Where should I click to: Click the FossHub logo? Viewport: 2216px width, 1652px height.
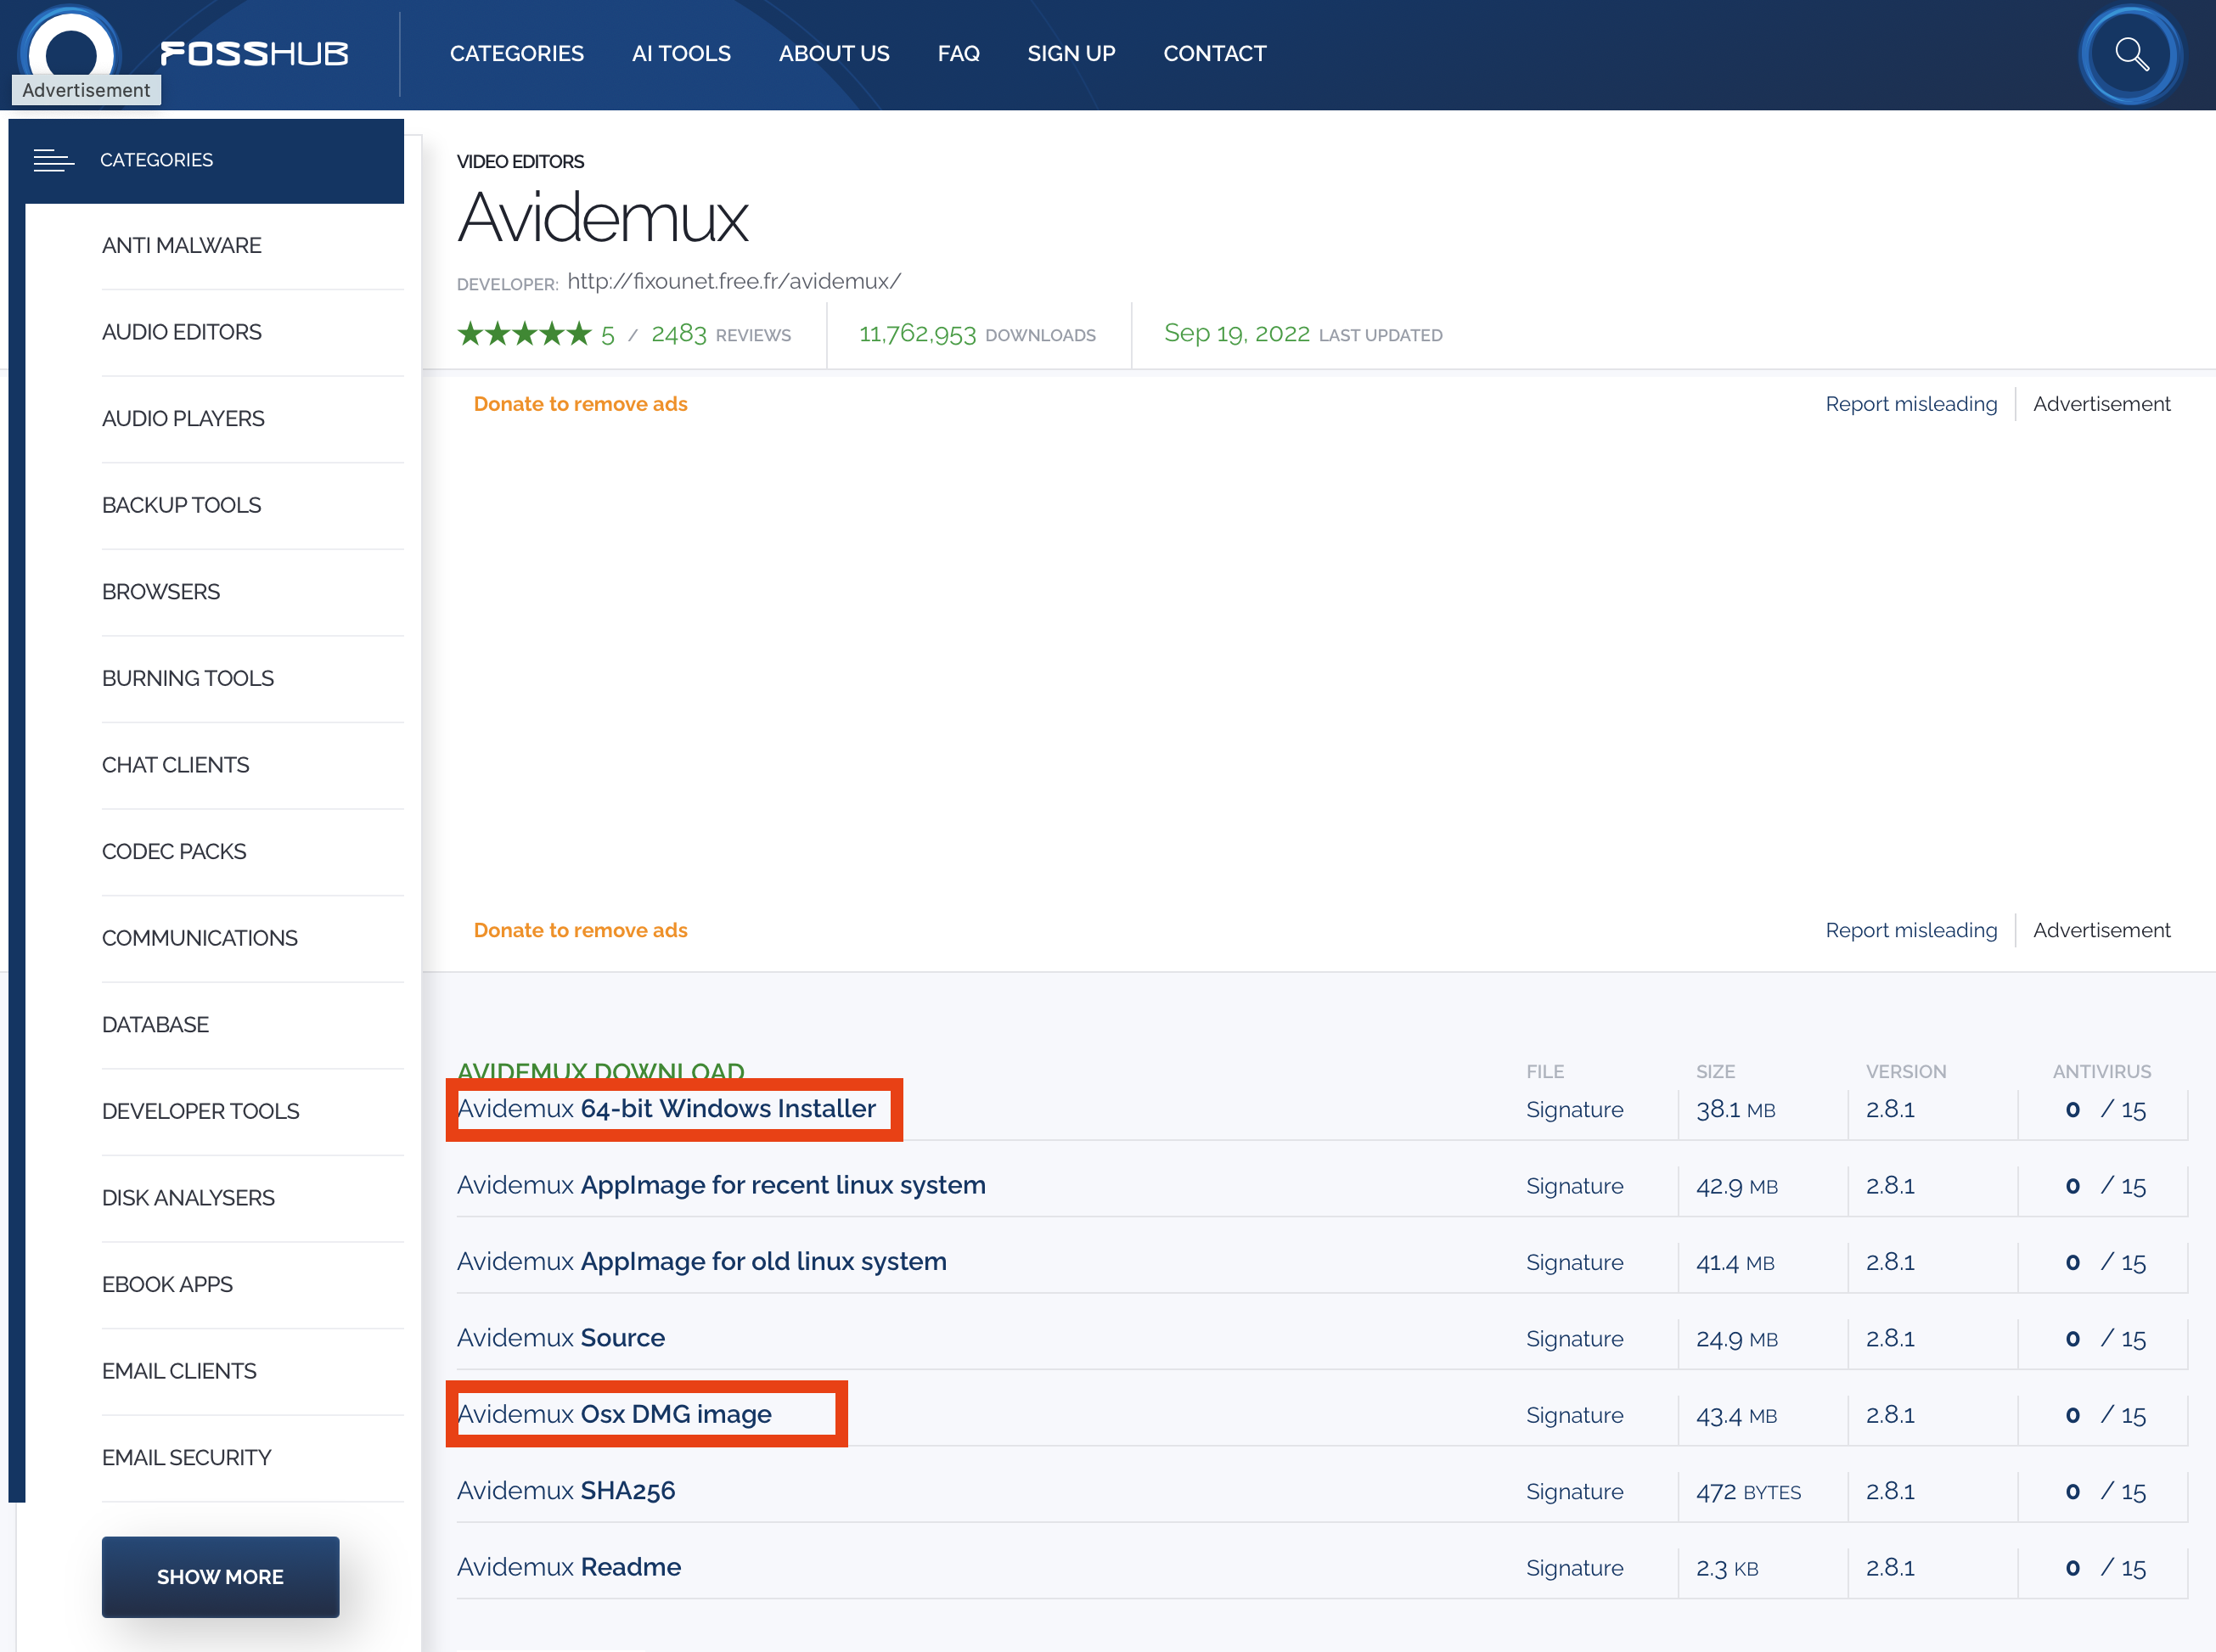(253, 54)
